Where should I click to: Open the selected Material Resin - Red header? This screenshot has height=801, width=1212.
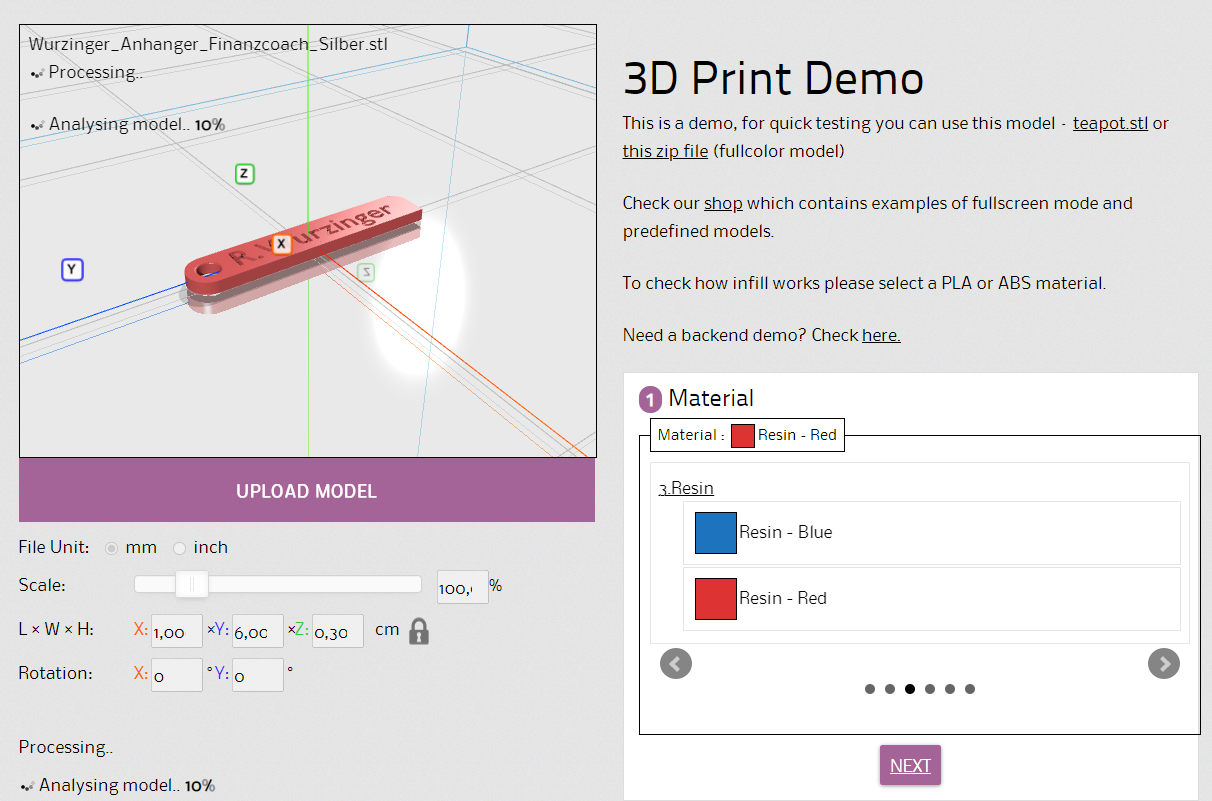747,435
